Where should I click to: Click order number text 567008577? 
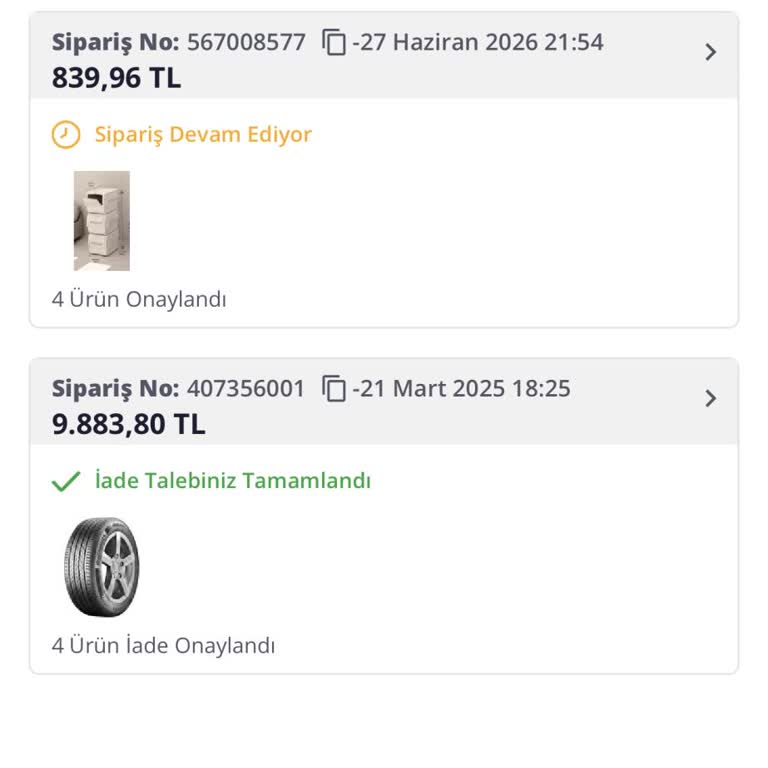pos(246,42)
